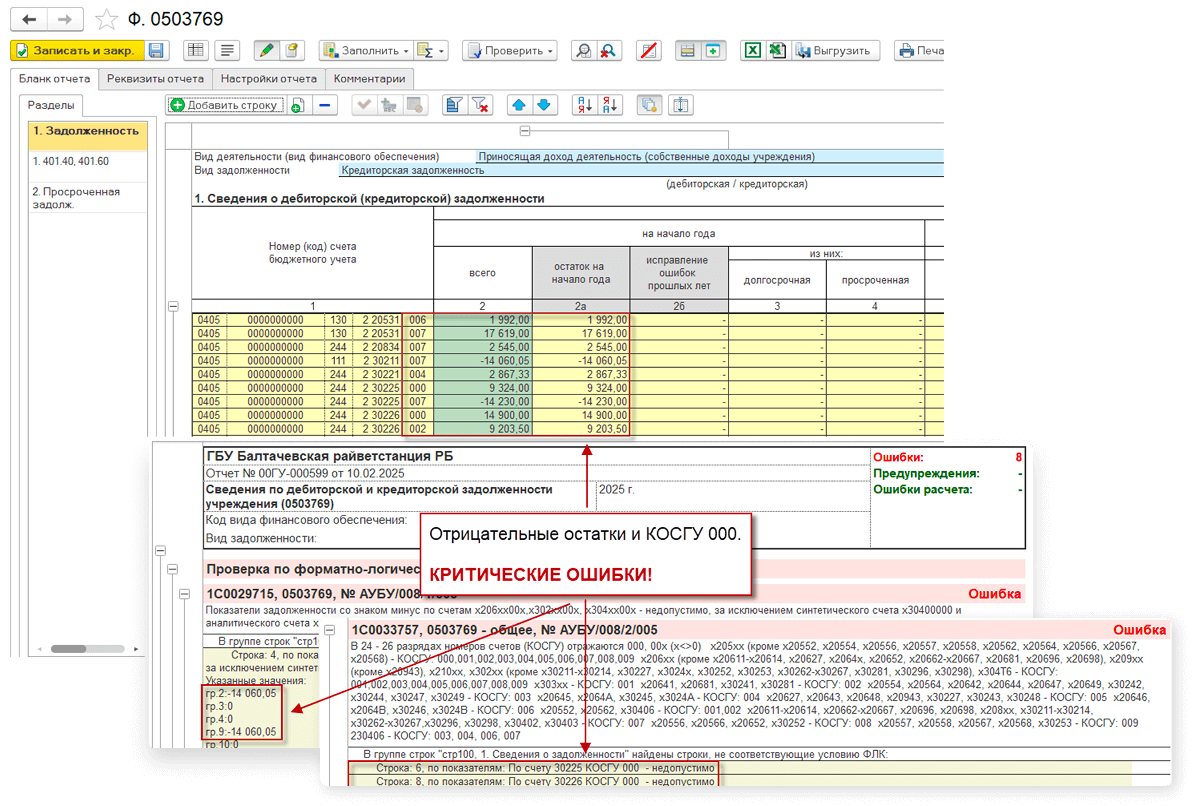Toggle the highlighted copy cells button

click(649, 104)
